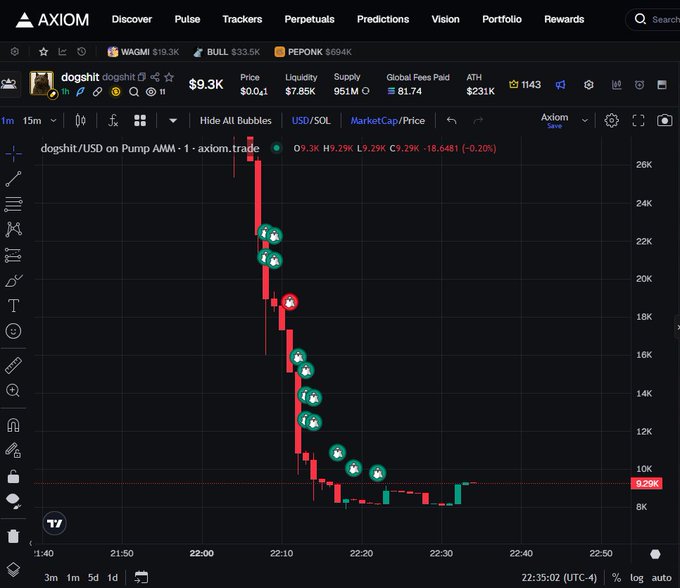Select the Text tool
The height and width of the screenshot is (588, 680).
tap(13, 306)
